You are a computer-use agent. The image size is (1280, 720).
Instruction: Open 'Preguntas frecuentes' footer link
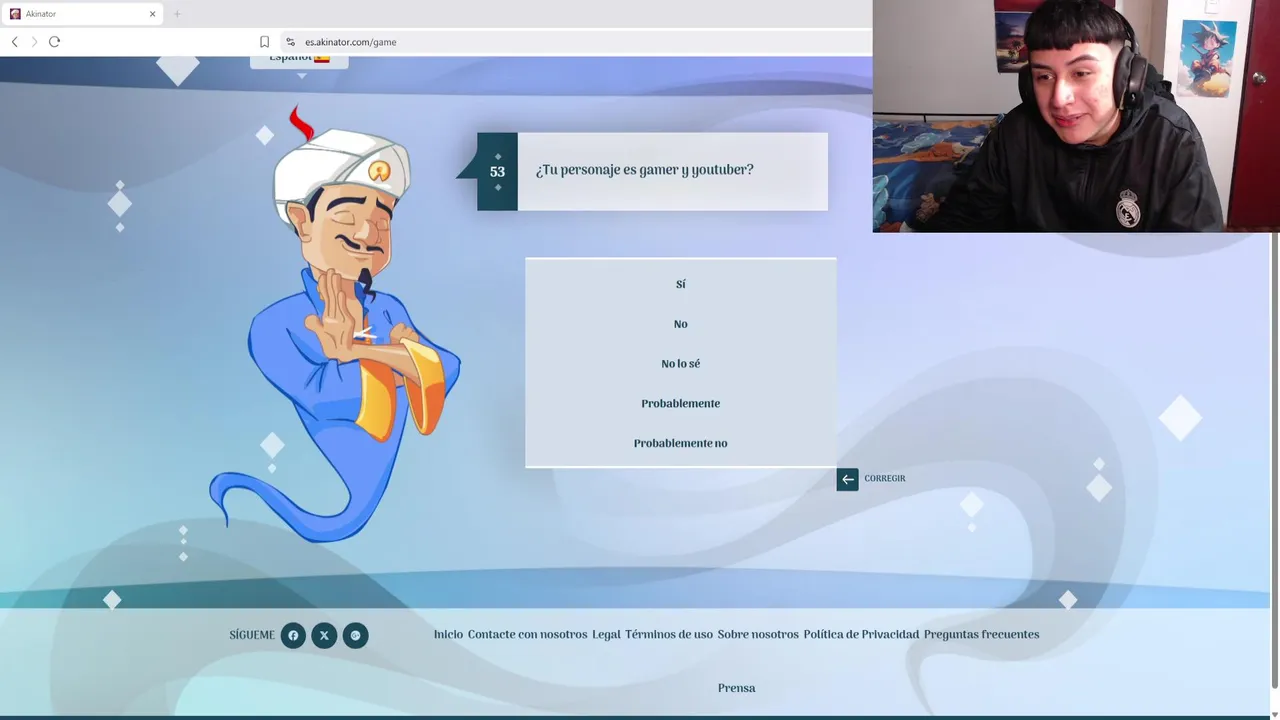tap(981, 634)
